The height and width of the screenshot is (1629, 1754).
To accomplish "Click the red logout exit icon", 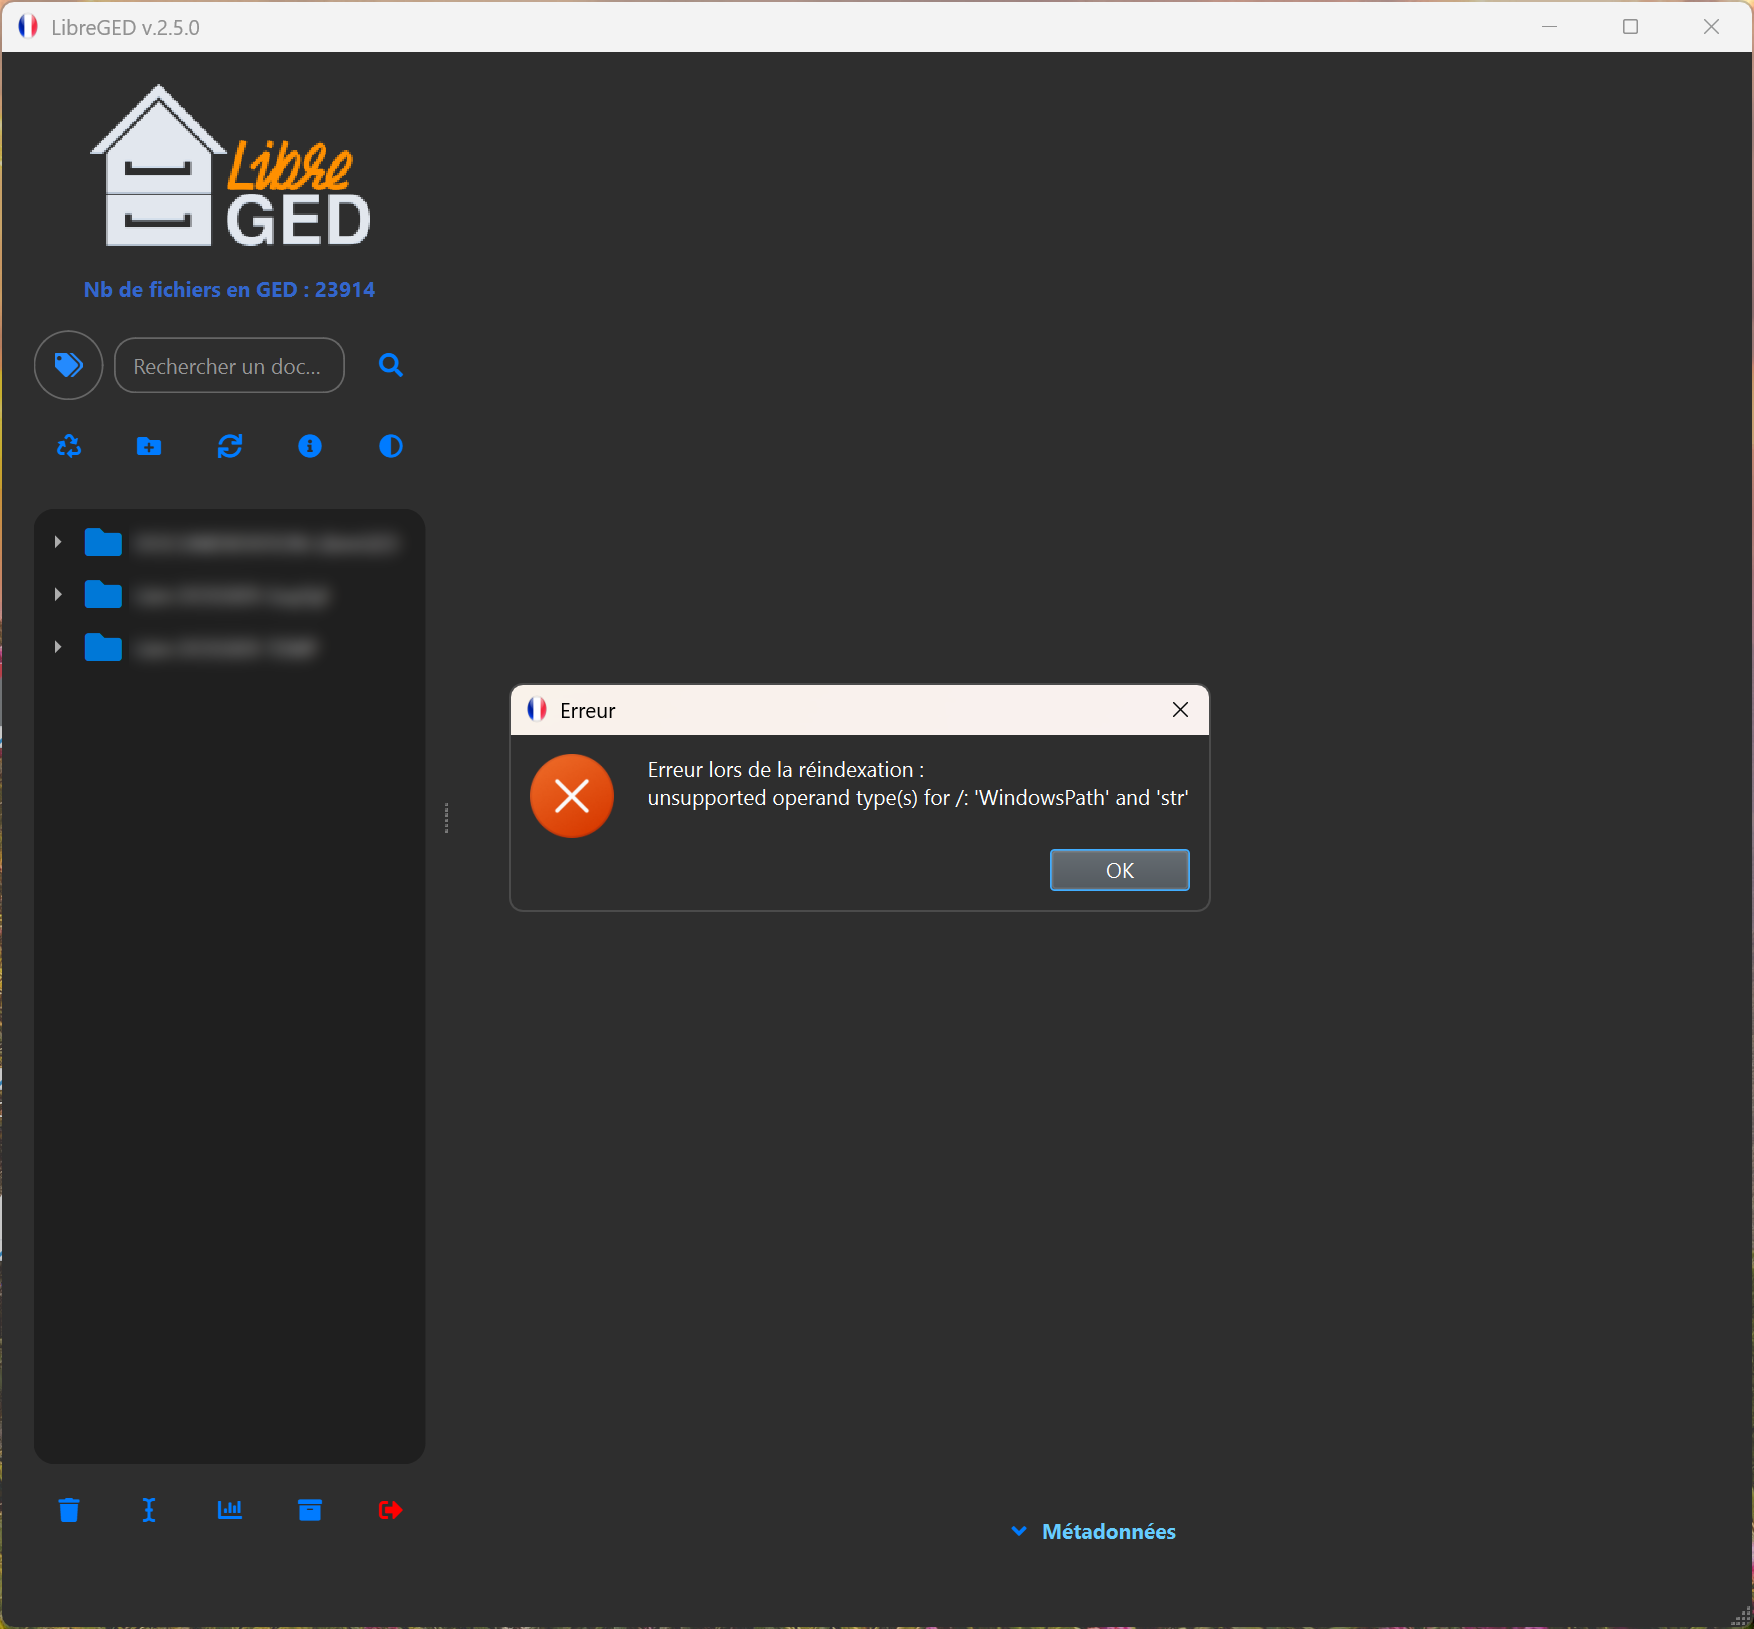I will point(391,1510).
